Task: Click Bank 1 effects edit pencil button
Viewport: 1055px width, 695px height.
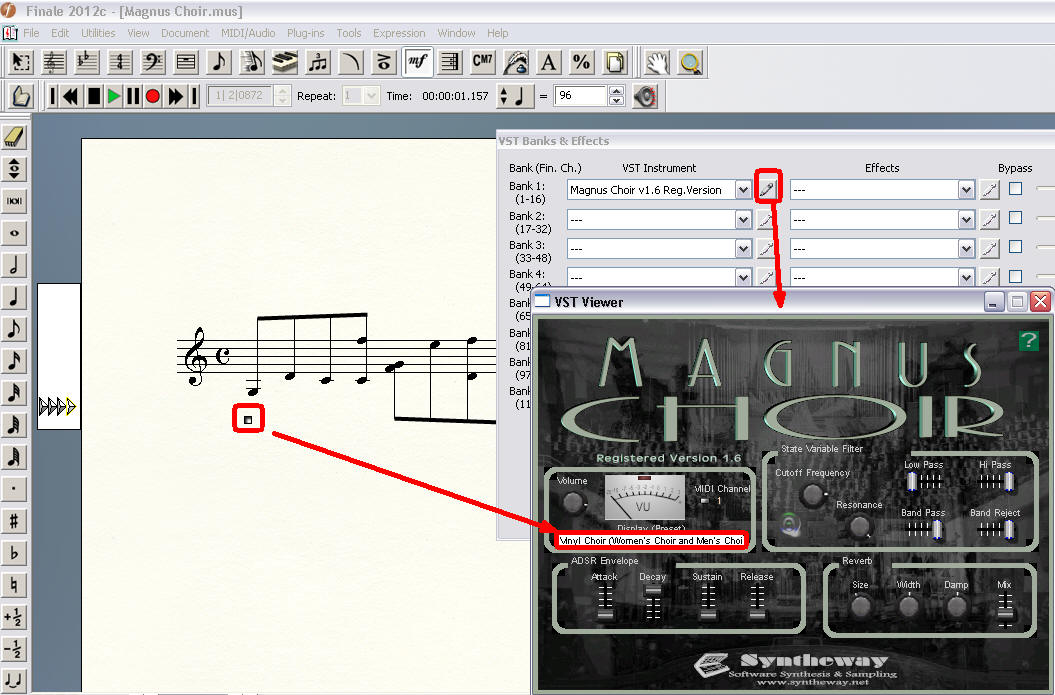Action: point(989,190)
